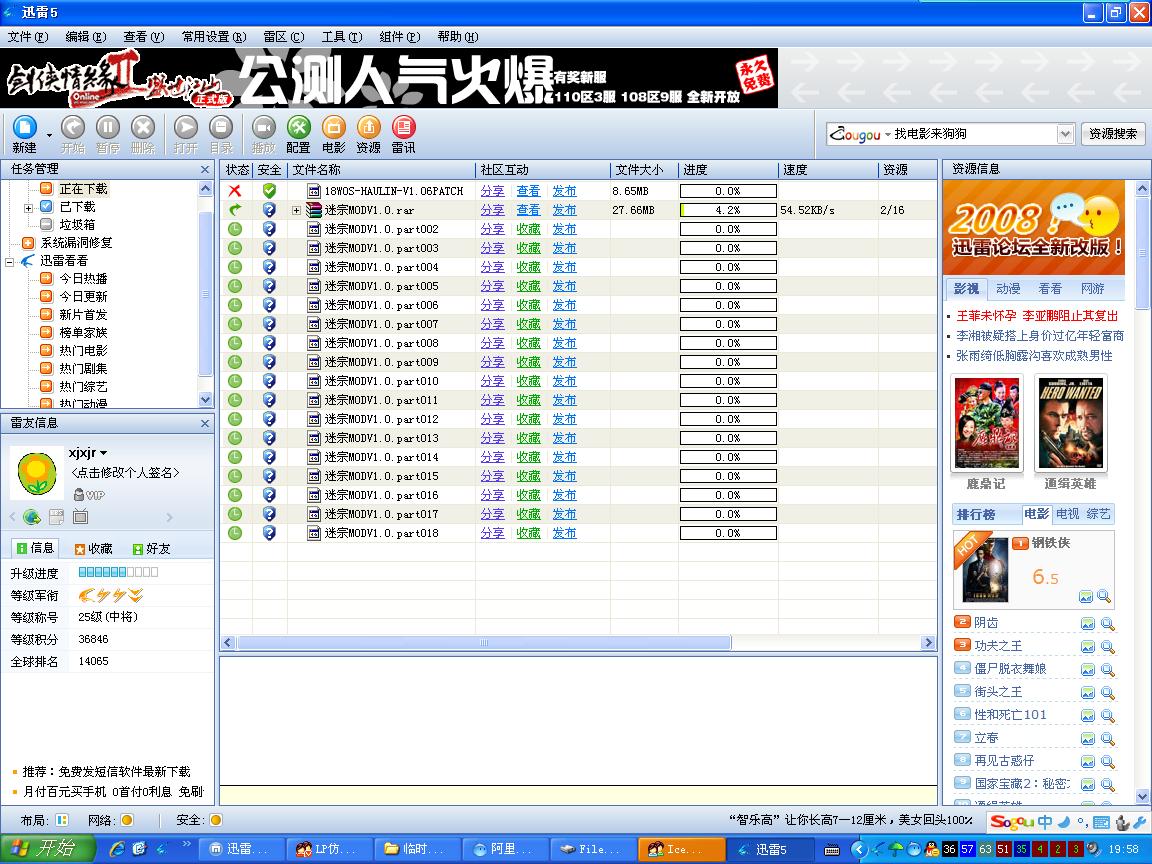Open the dropdown arrow beside 新建 button
Viewport: 1152px width, 864px height.
[x=49, y=135]
